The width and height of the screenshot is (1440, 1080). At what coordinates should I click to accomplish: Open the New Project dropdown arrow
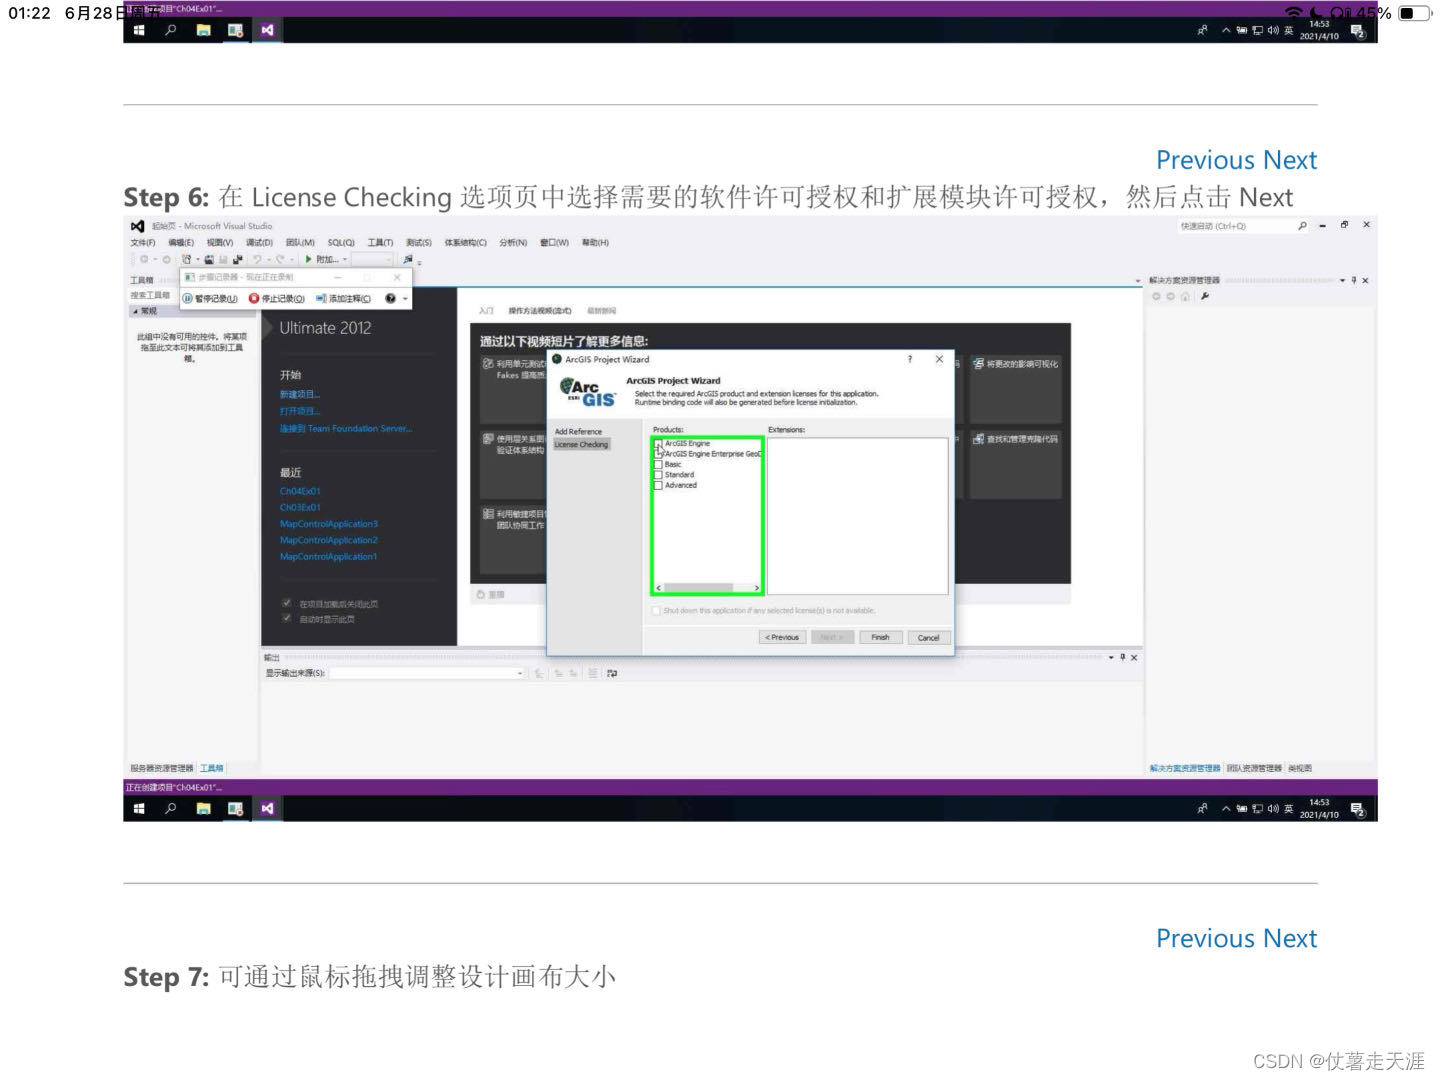(x=197, y=260)
